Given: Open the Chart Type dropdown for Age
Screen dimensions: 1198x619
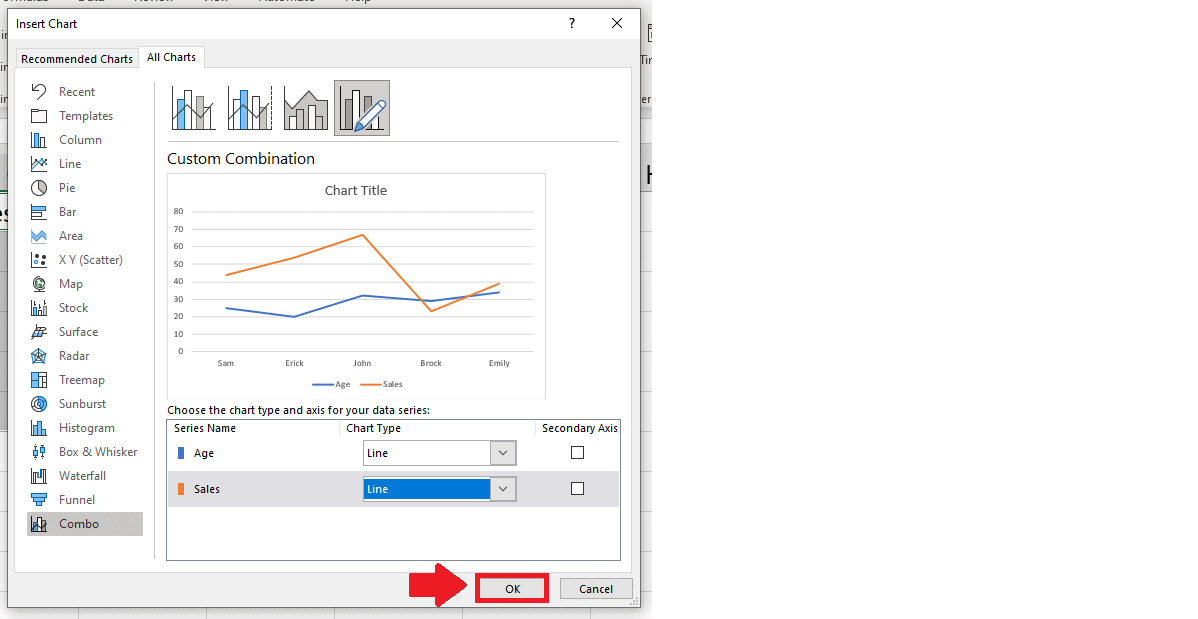Looking at the screenshot, I should (x=505, y=452).
